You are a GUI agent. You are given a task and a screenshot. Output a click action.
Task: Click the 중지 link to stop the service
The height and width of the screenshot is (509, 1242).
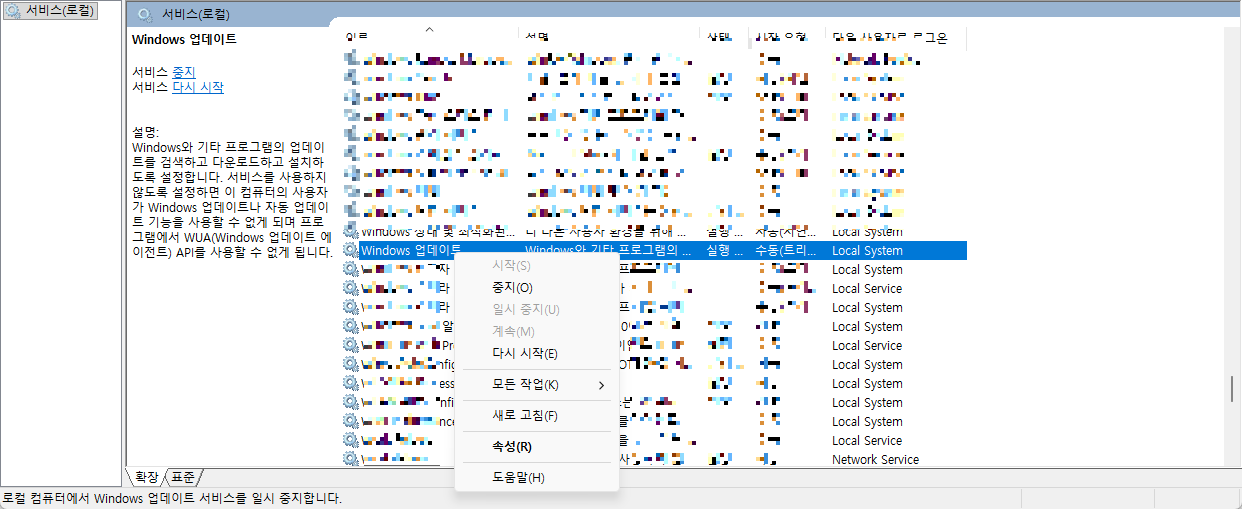(x=184, y=72)
